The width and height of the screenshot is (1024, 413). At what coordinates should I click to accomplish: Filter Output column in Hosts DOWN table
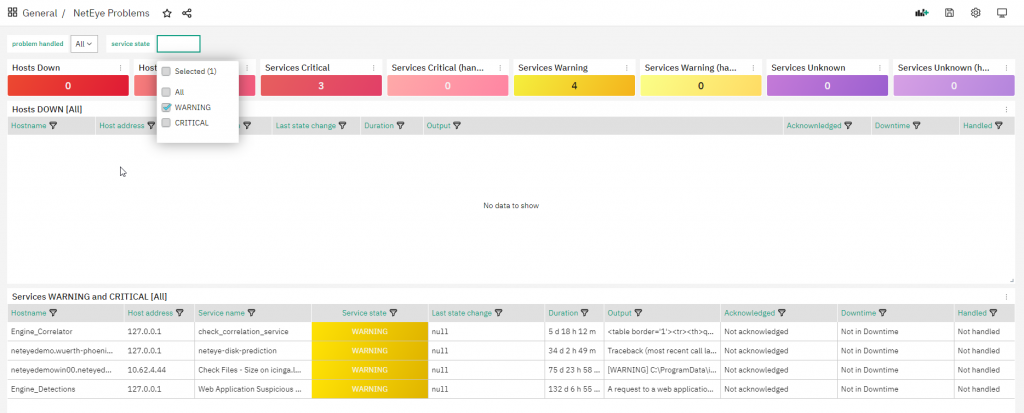[457, 125]
